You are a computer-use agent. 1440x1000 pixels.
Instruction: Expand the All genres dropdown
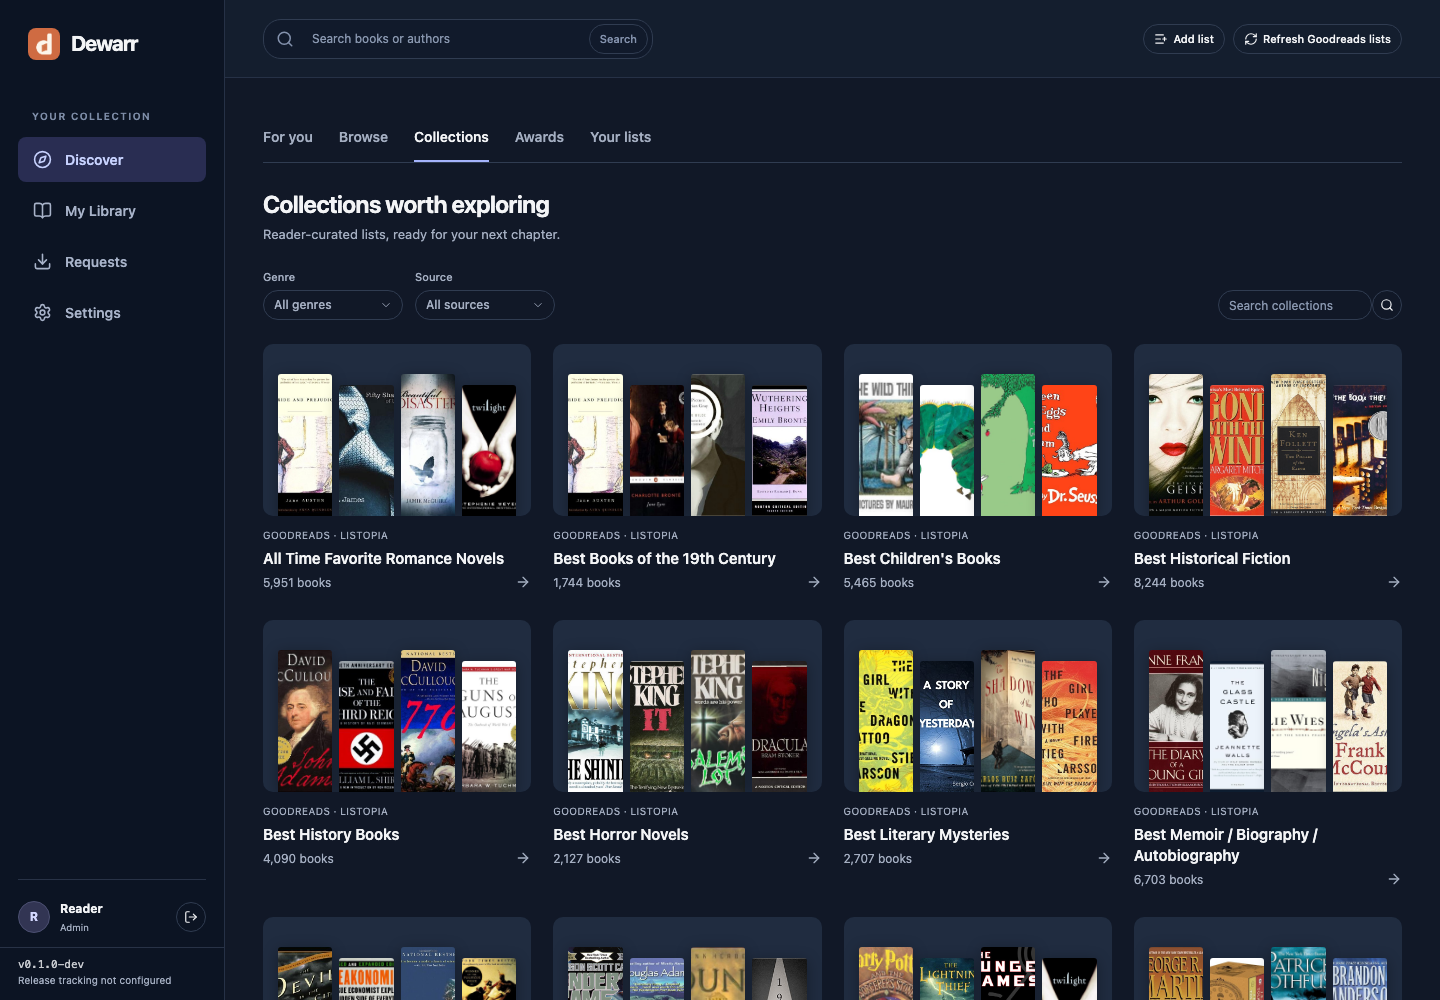(333, 305)
